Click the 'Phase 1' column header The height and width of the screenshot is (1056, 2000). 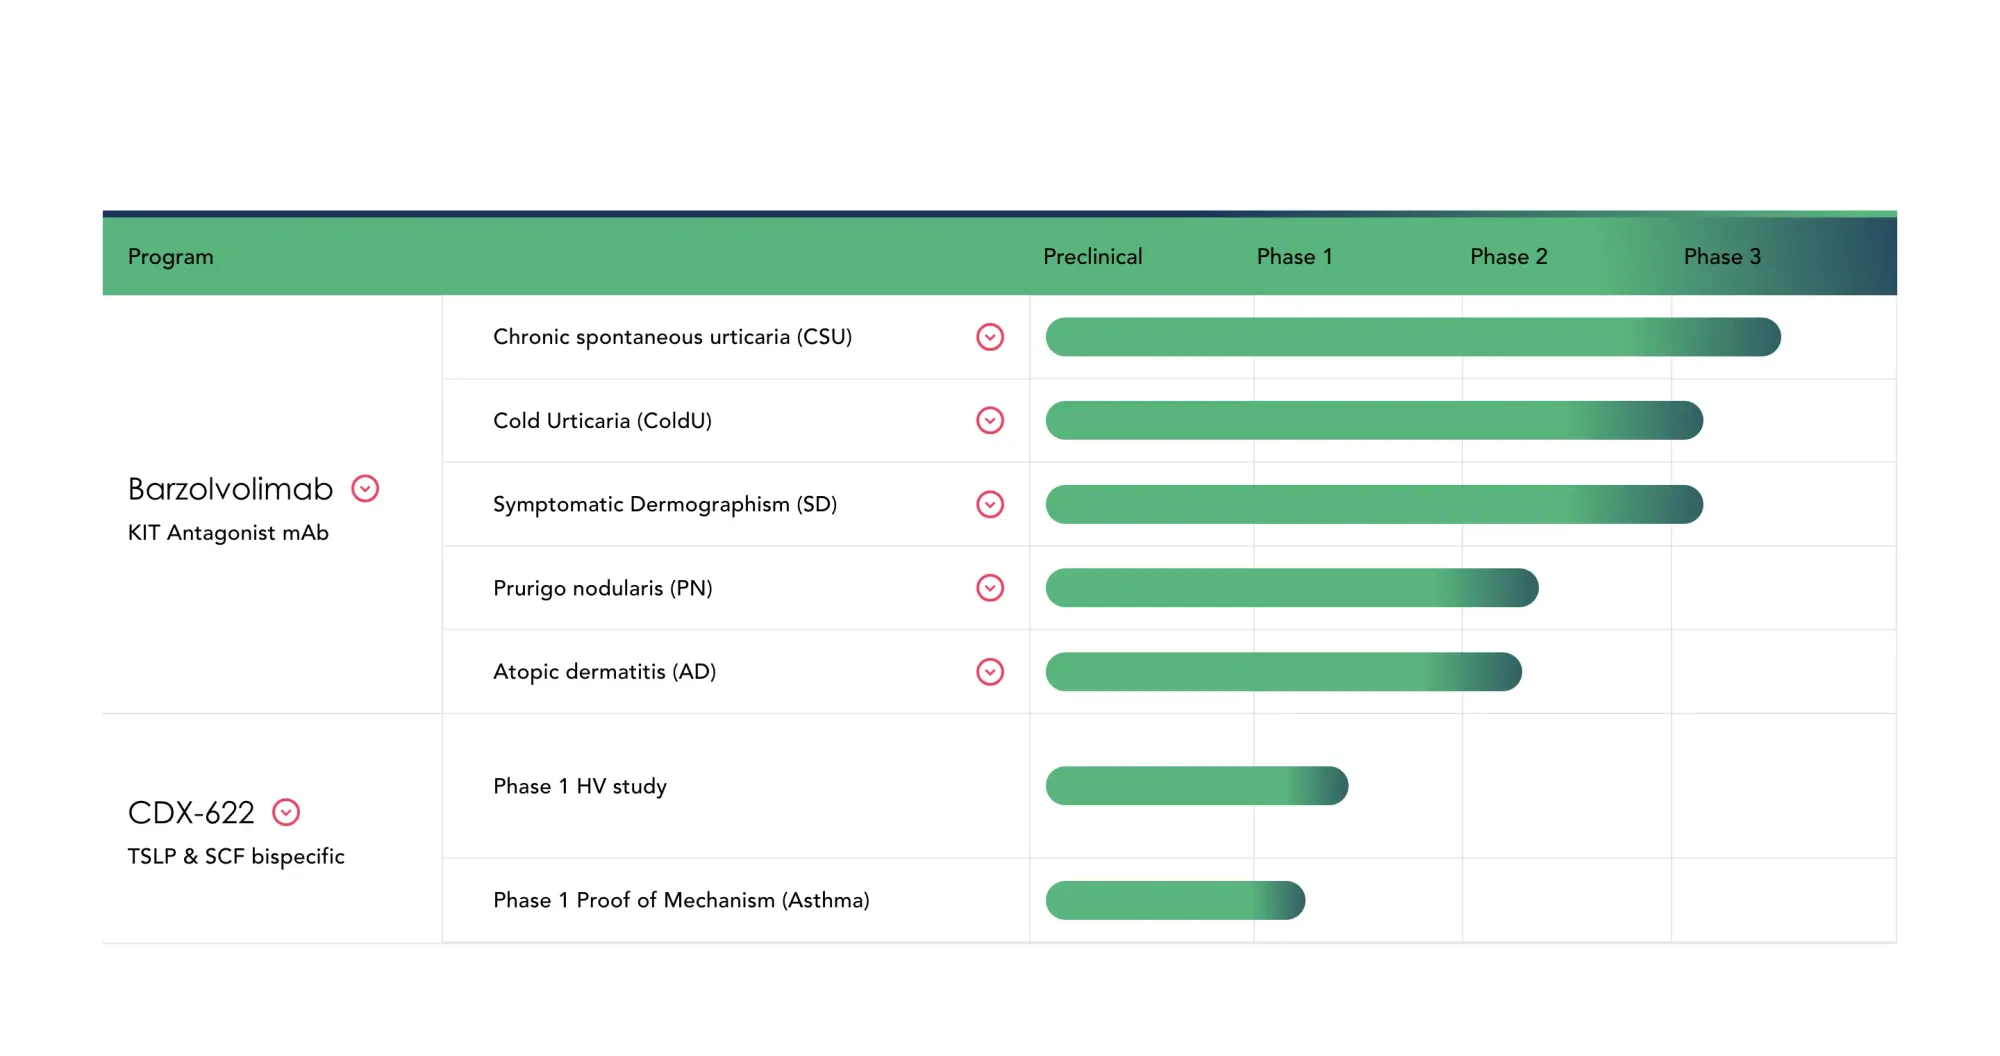[x=1294, y=257]
